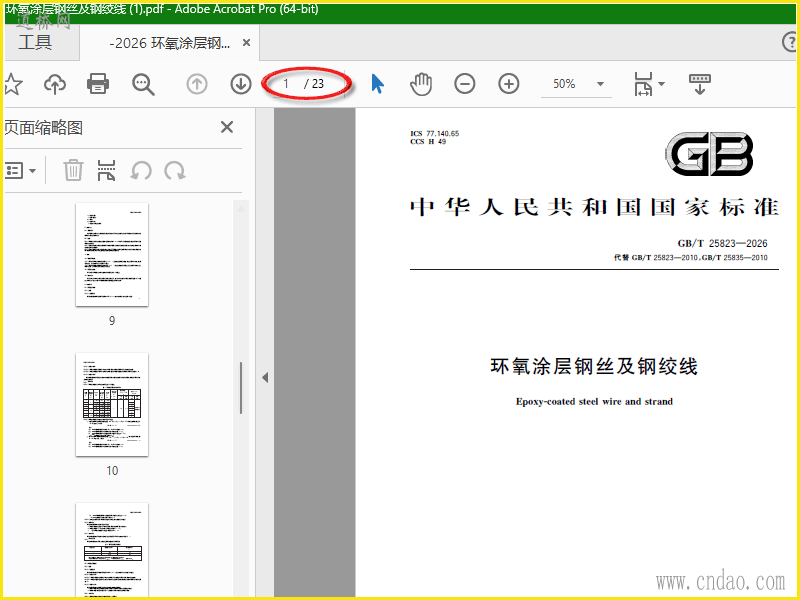Select page 9 thumbnail
Image resolution: width=800 pixels, height=600 pixels.
[112, 255]
